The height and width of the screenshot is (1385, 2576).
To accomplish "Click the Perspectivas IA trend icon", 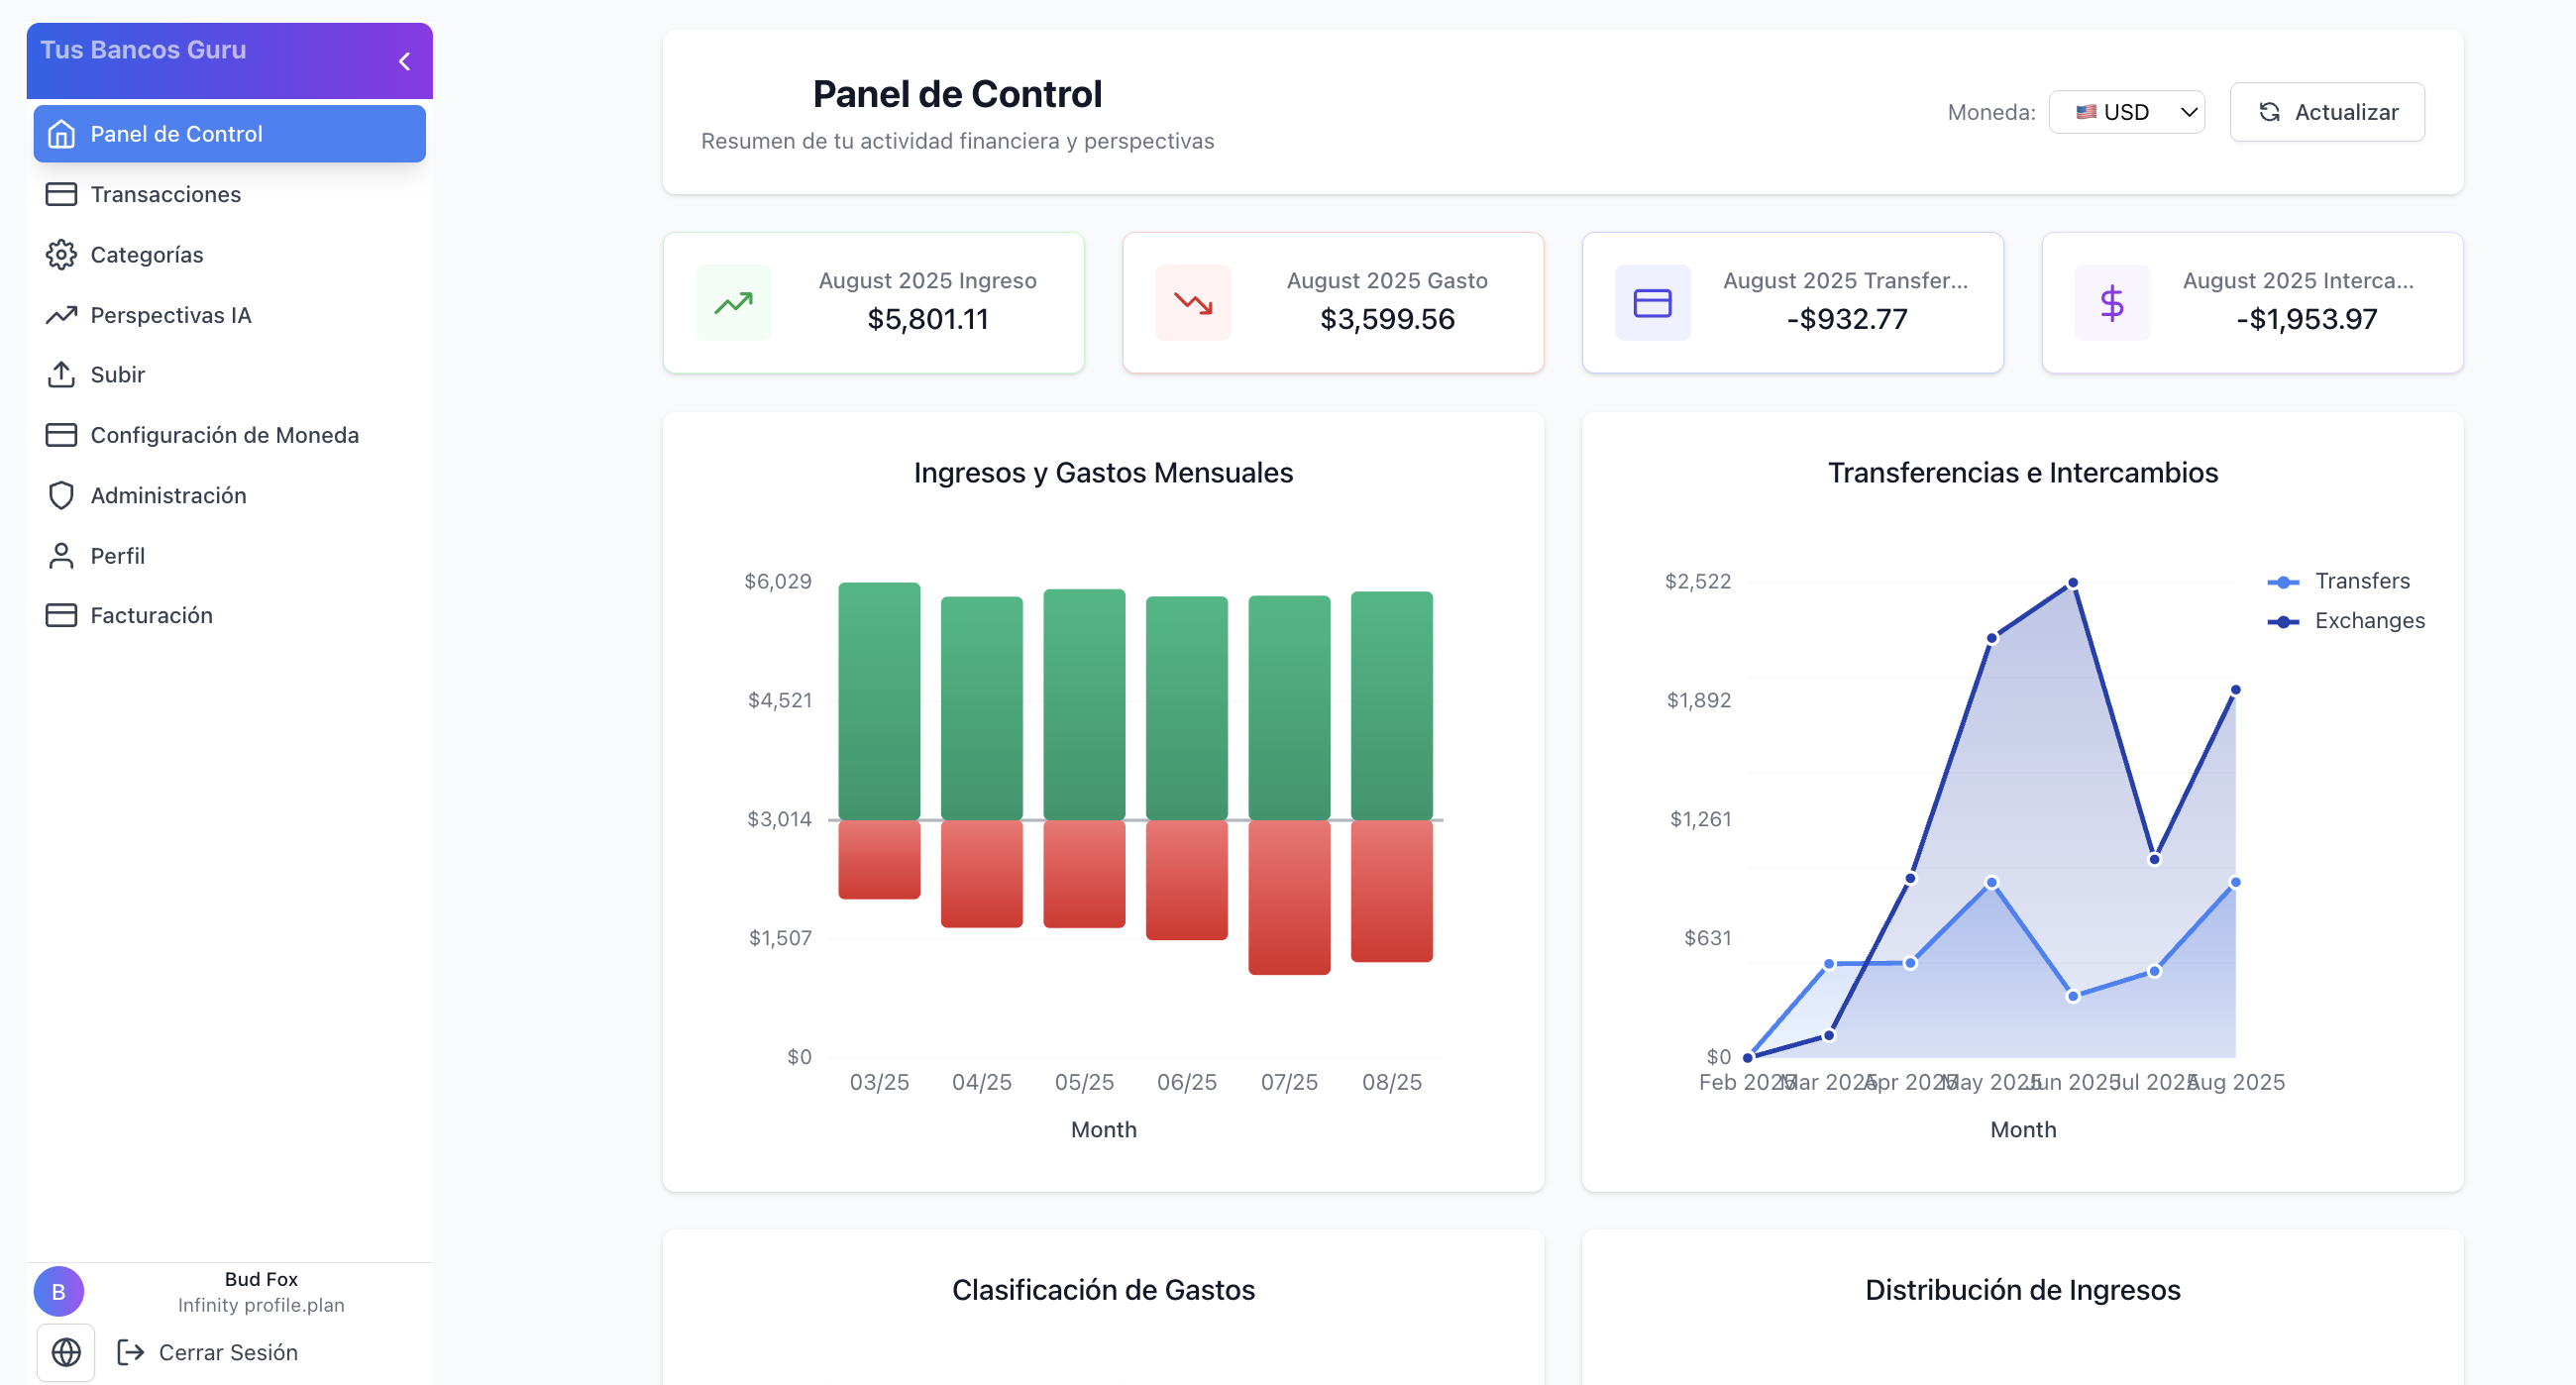I will tap(61, 315).
